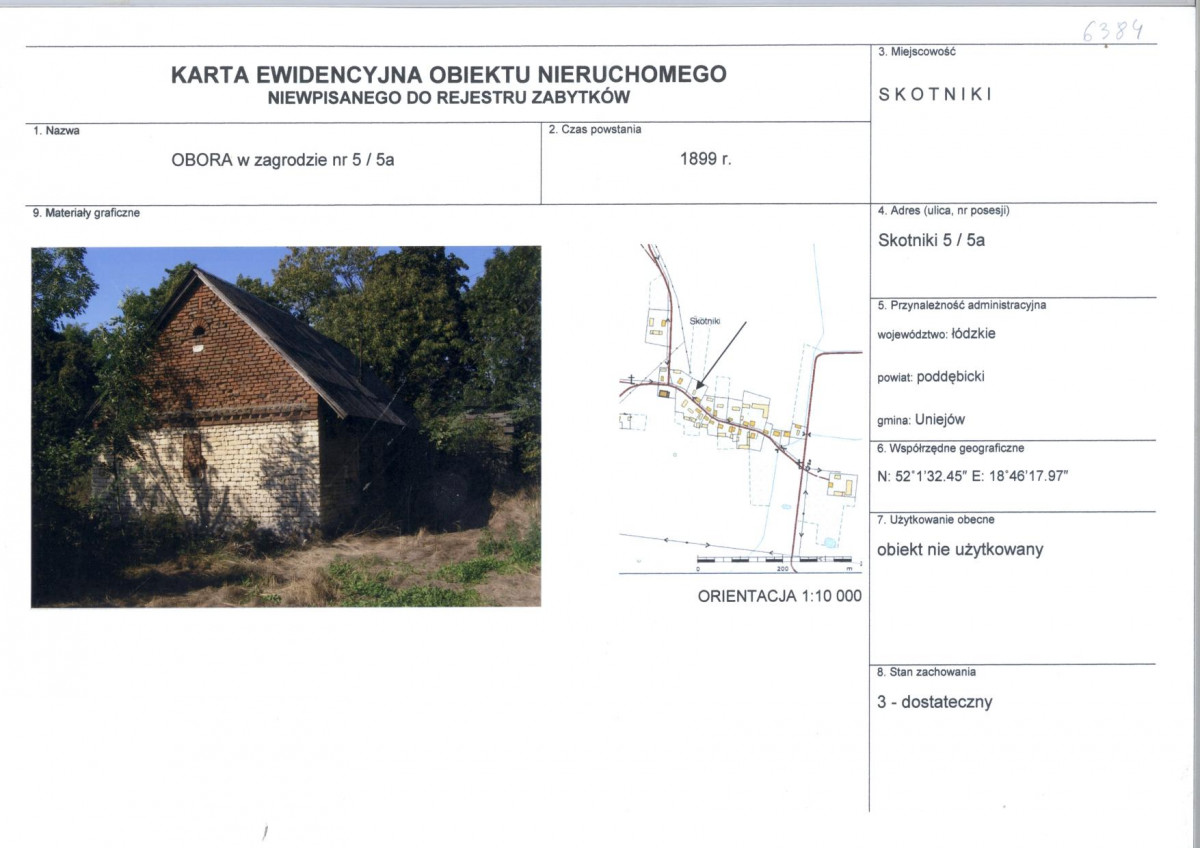This screenshot has width=1200, height=848.
Task: Click the 'Skotniki' label on the map
Action: point(705,321)
